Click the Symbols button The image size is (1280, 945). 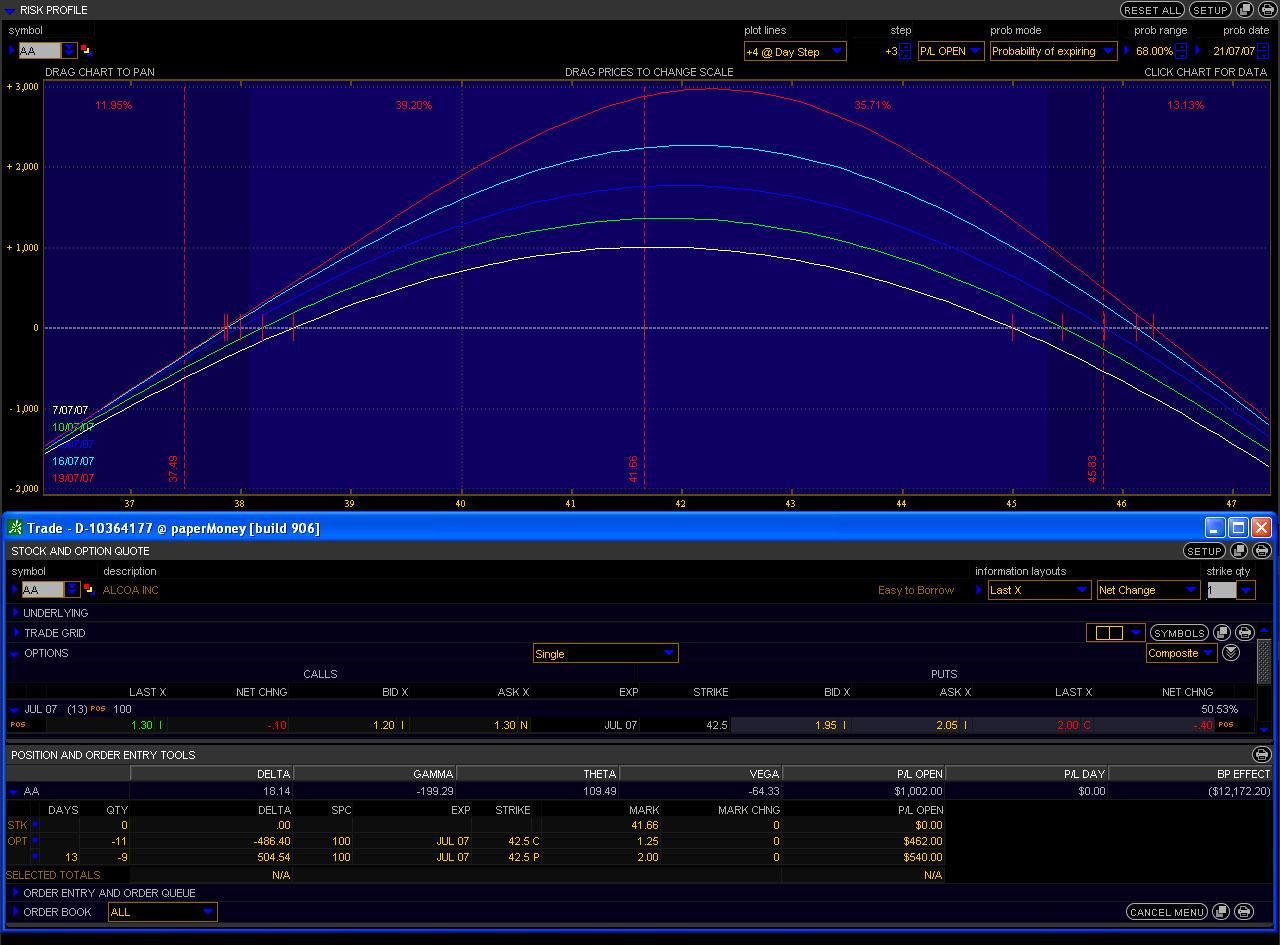pos(1178,633)
